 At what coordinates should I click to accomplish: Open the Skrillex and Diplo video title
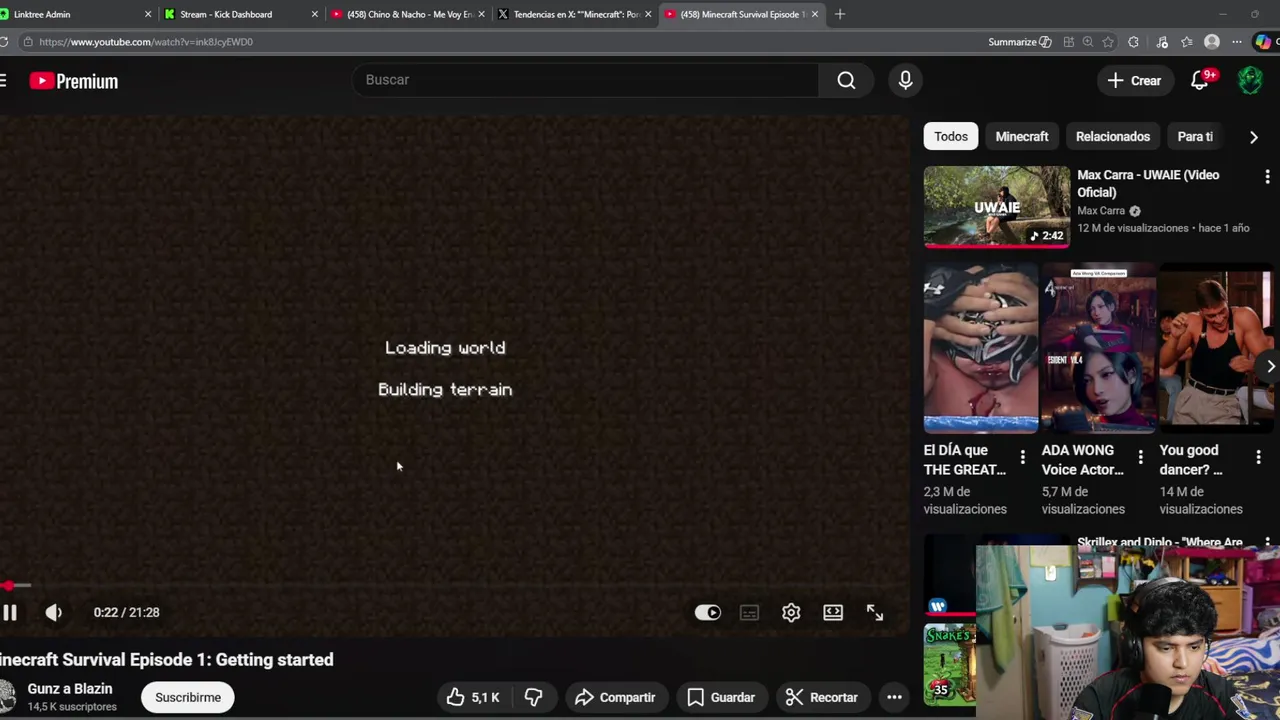[x=1160, y=542]
